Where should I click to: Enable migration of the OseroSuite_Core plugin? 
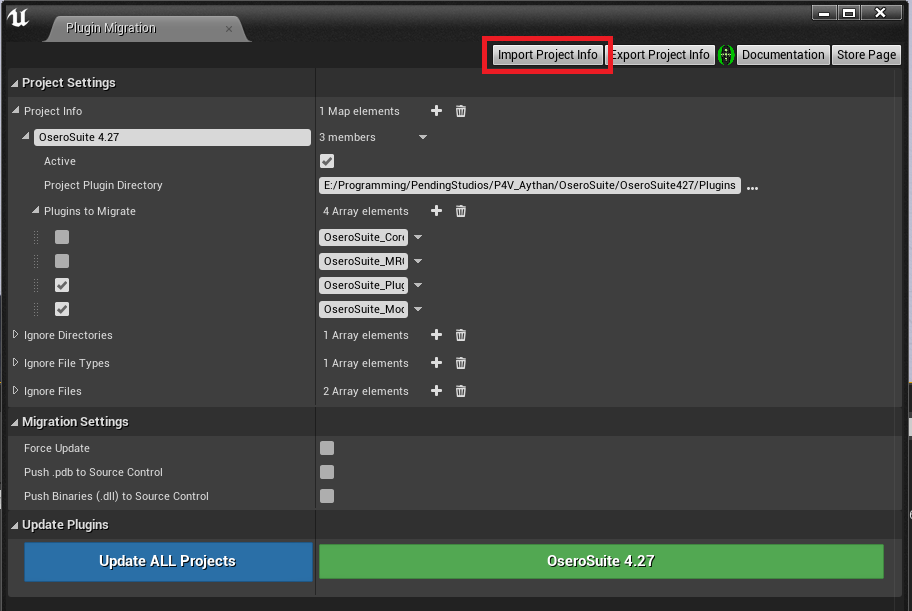pos(62,237)
